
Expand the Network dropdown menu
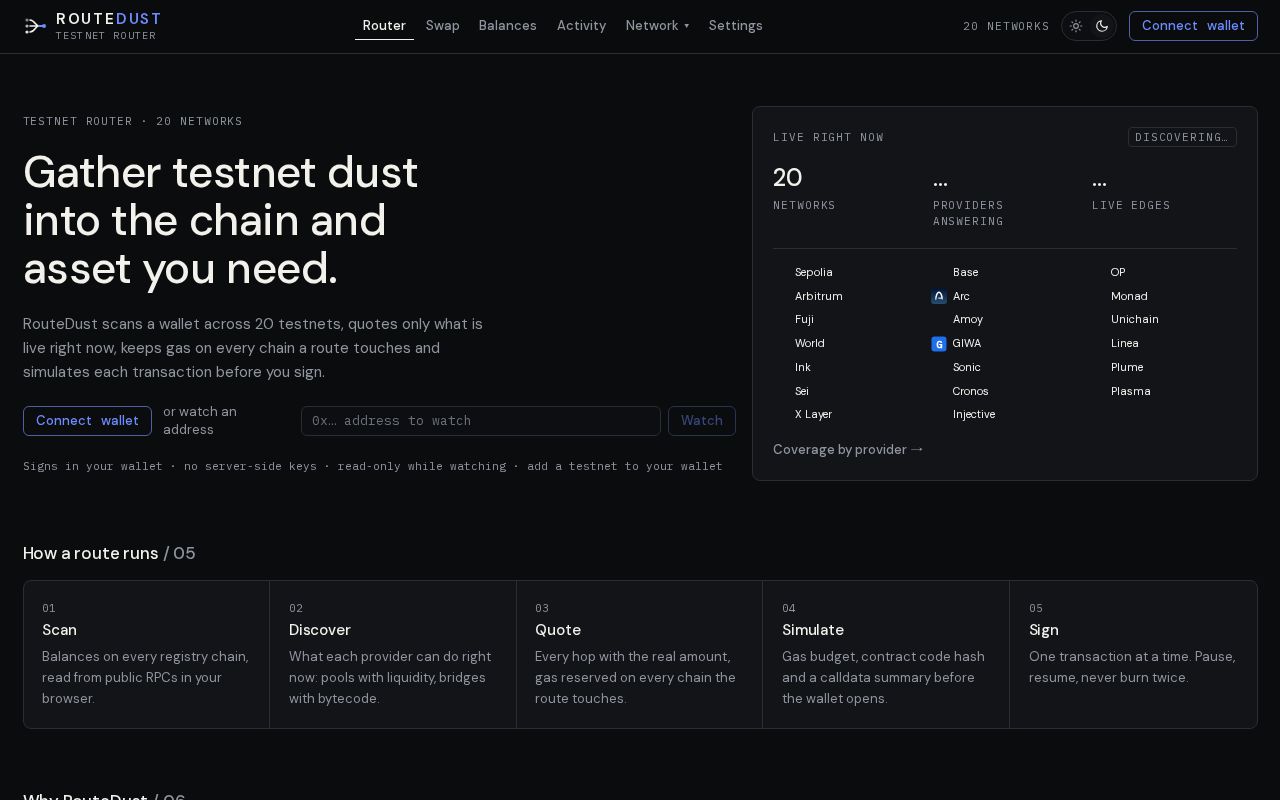pos(657,26)
